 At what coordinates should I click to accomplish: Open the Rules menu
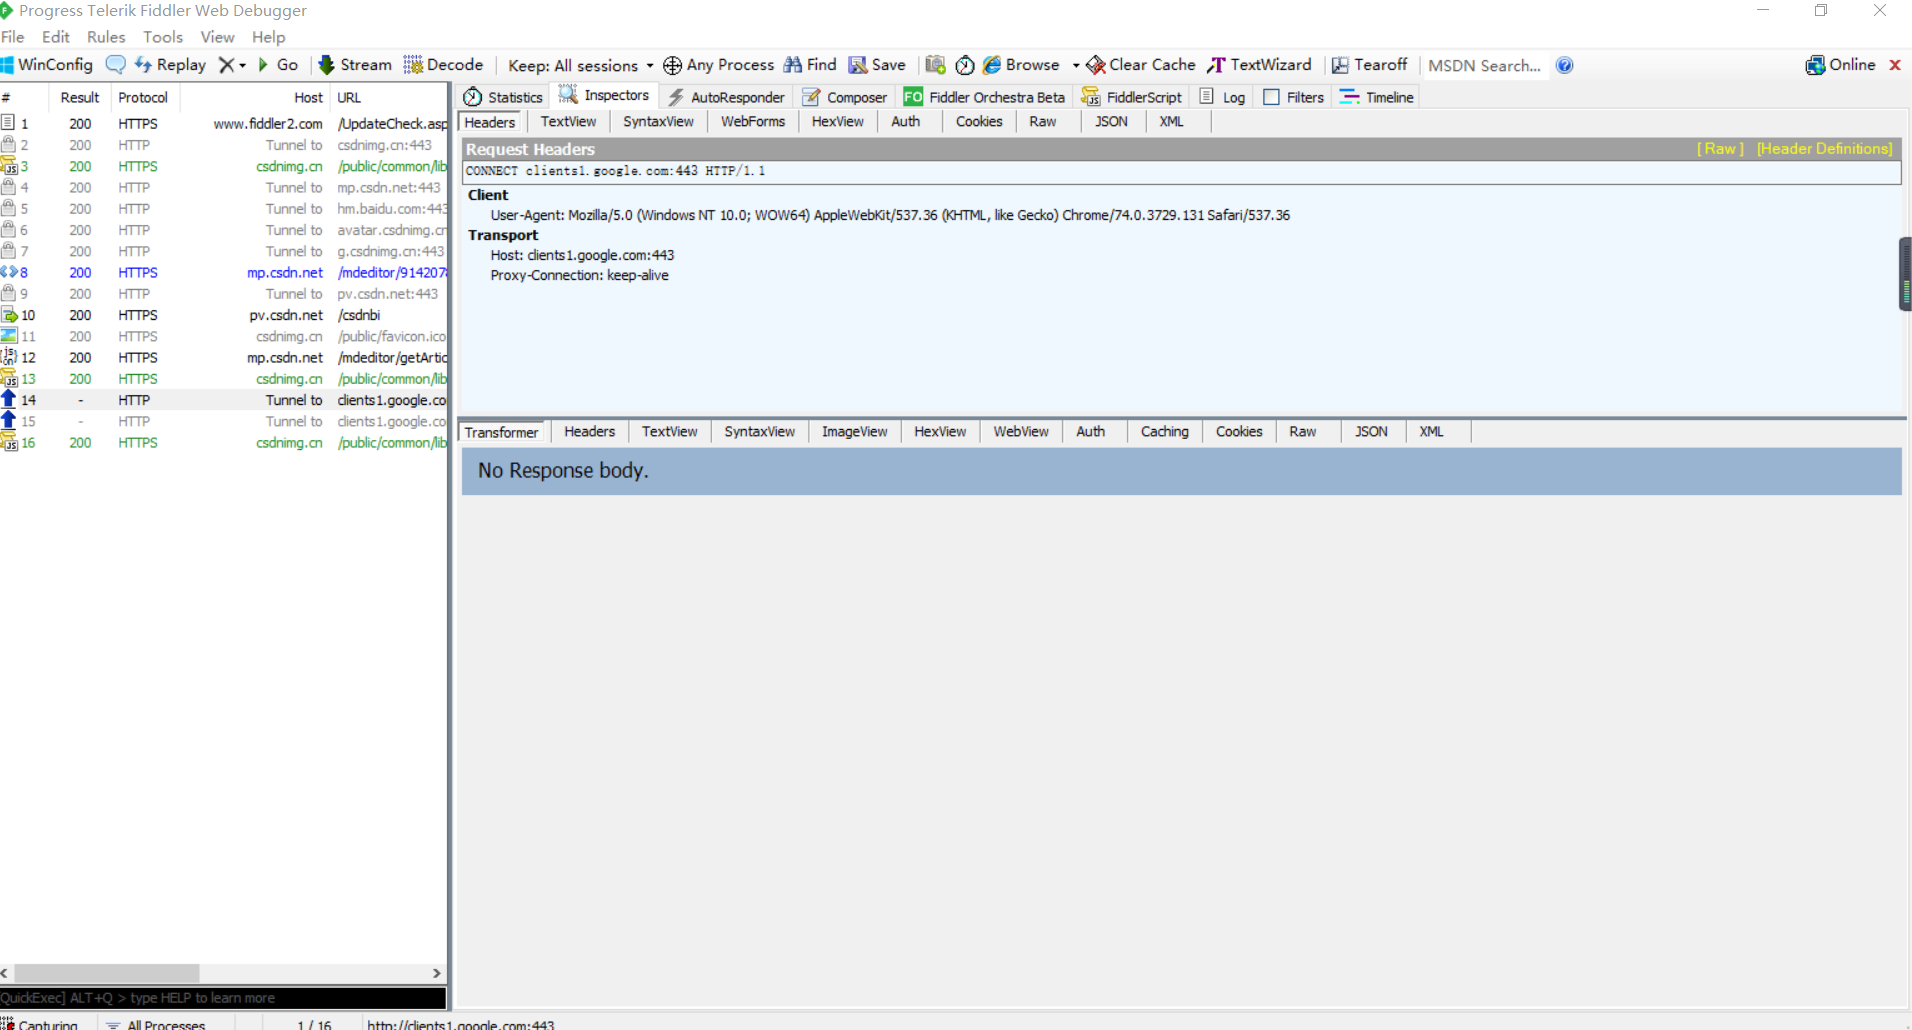(106, 37)
